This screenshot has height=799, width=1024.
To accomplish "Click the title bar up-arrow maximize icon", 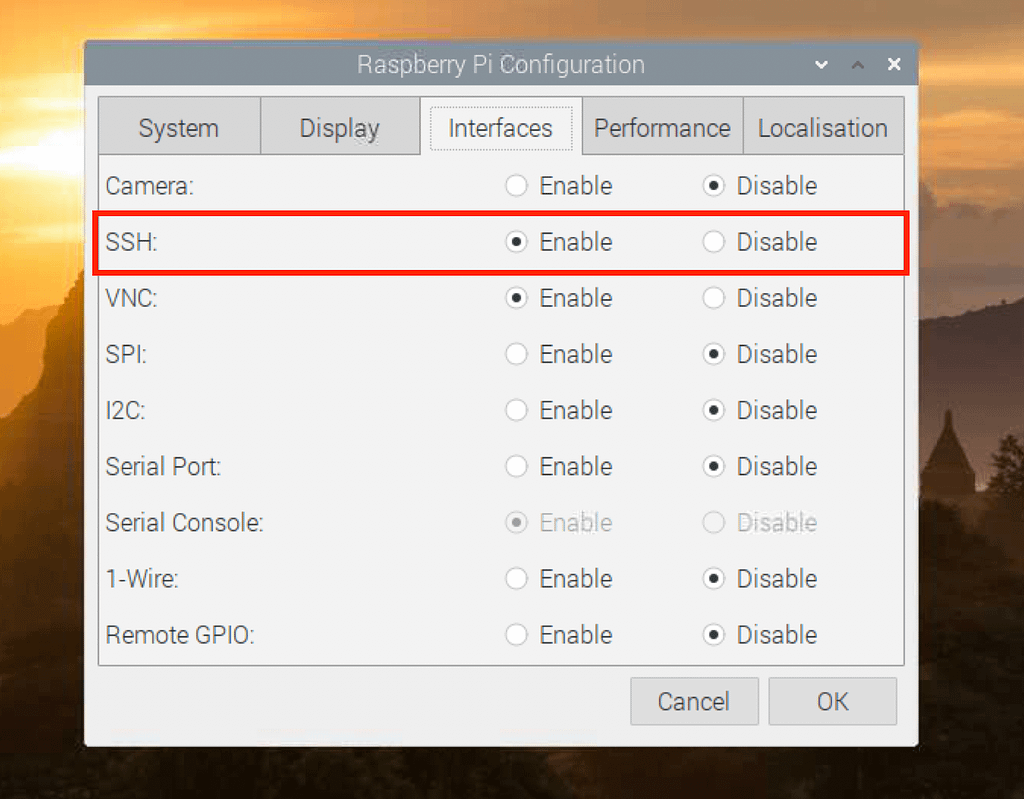I will click(858, 65).
